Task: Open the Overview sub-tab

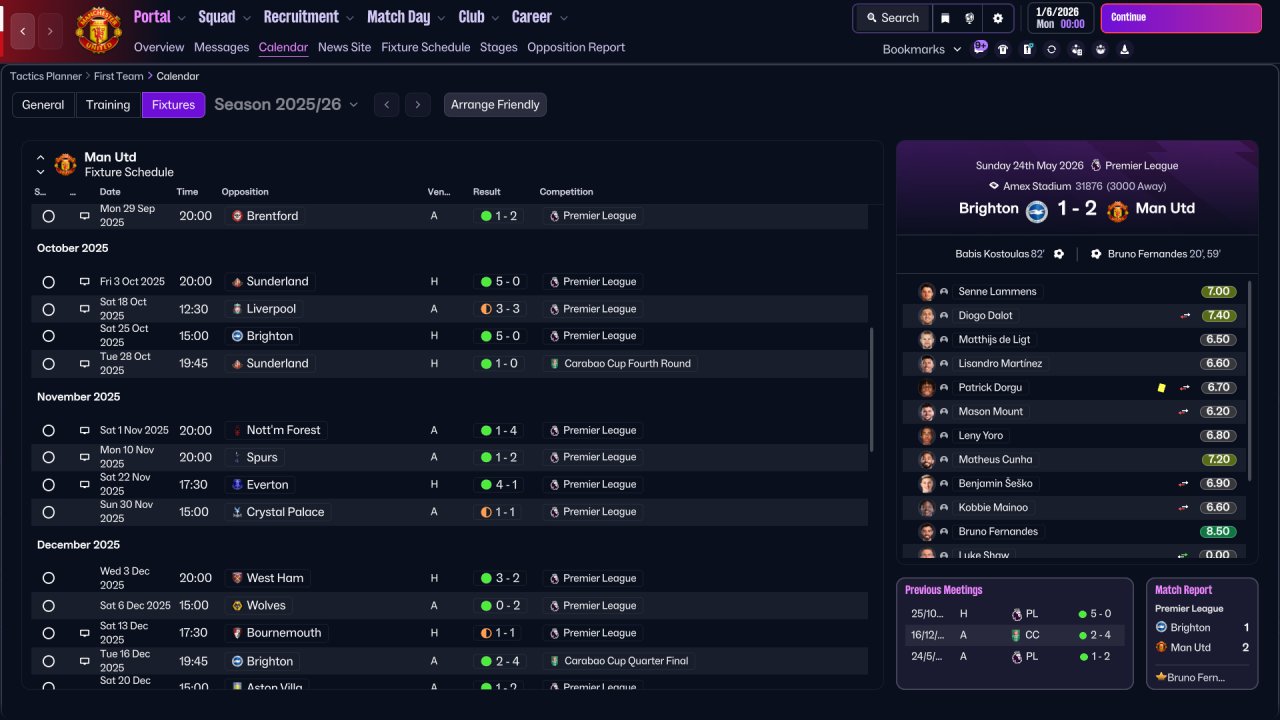Action: [159, 47]
